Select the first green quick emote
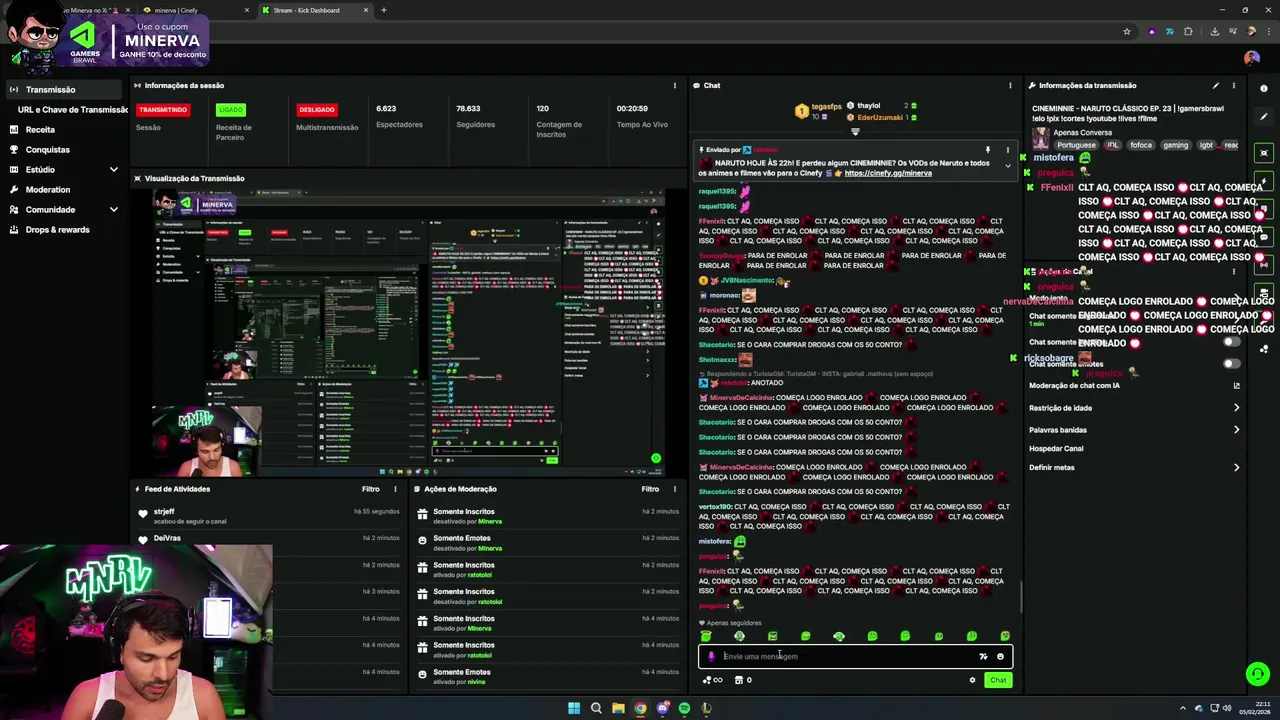The image size is (1280, 720). [x=706, y=636]
